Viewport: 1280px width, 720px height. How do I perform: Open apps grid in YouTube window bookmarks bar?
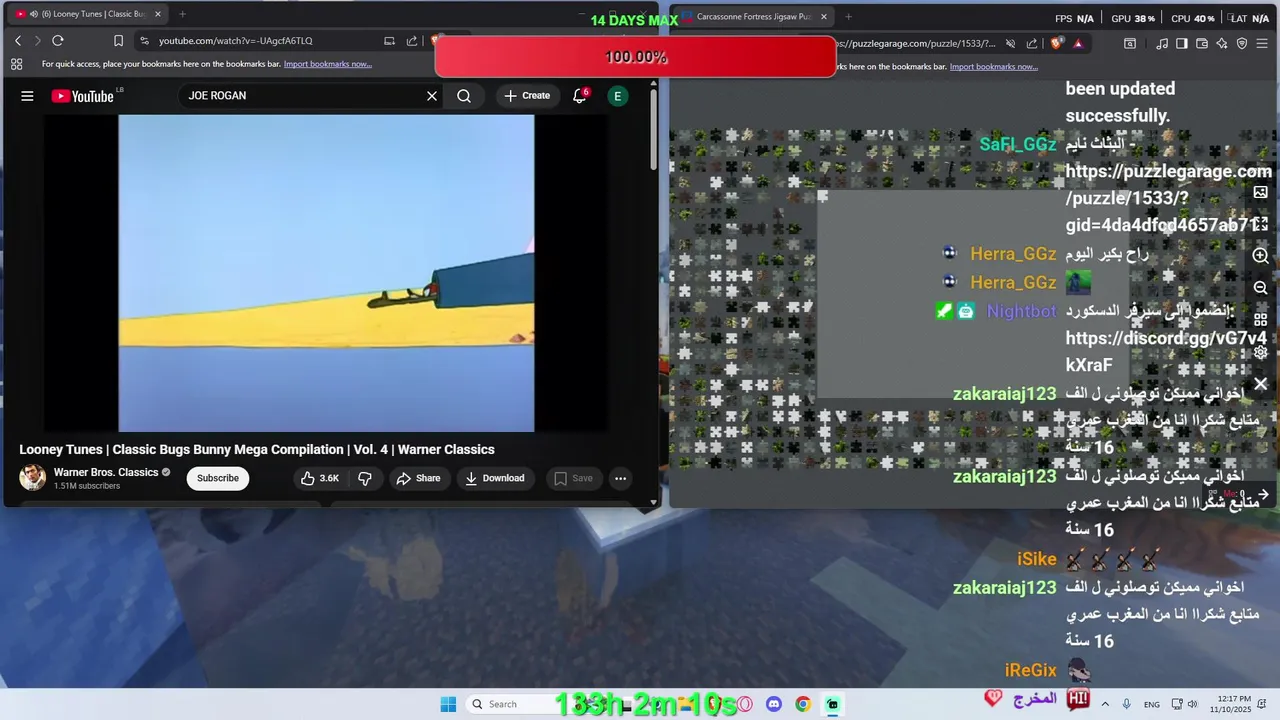[16, 64]
